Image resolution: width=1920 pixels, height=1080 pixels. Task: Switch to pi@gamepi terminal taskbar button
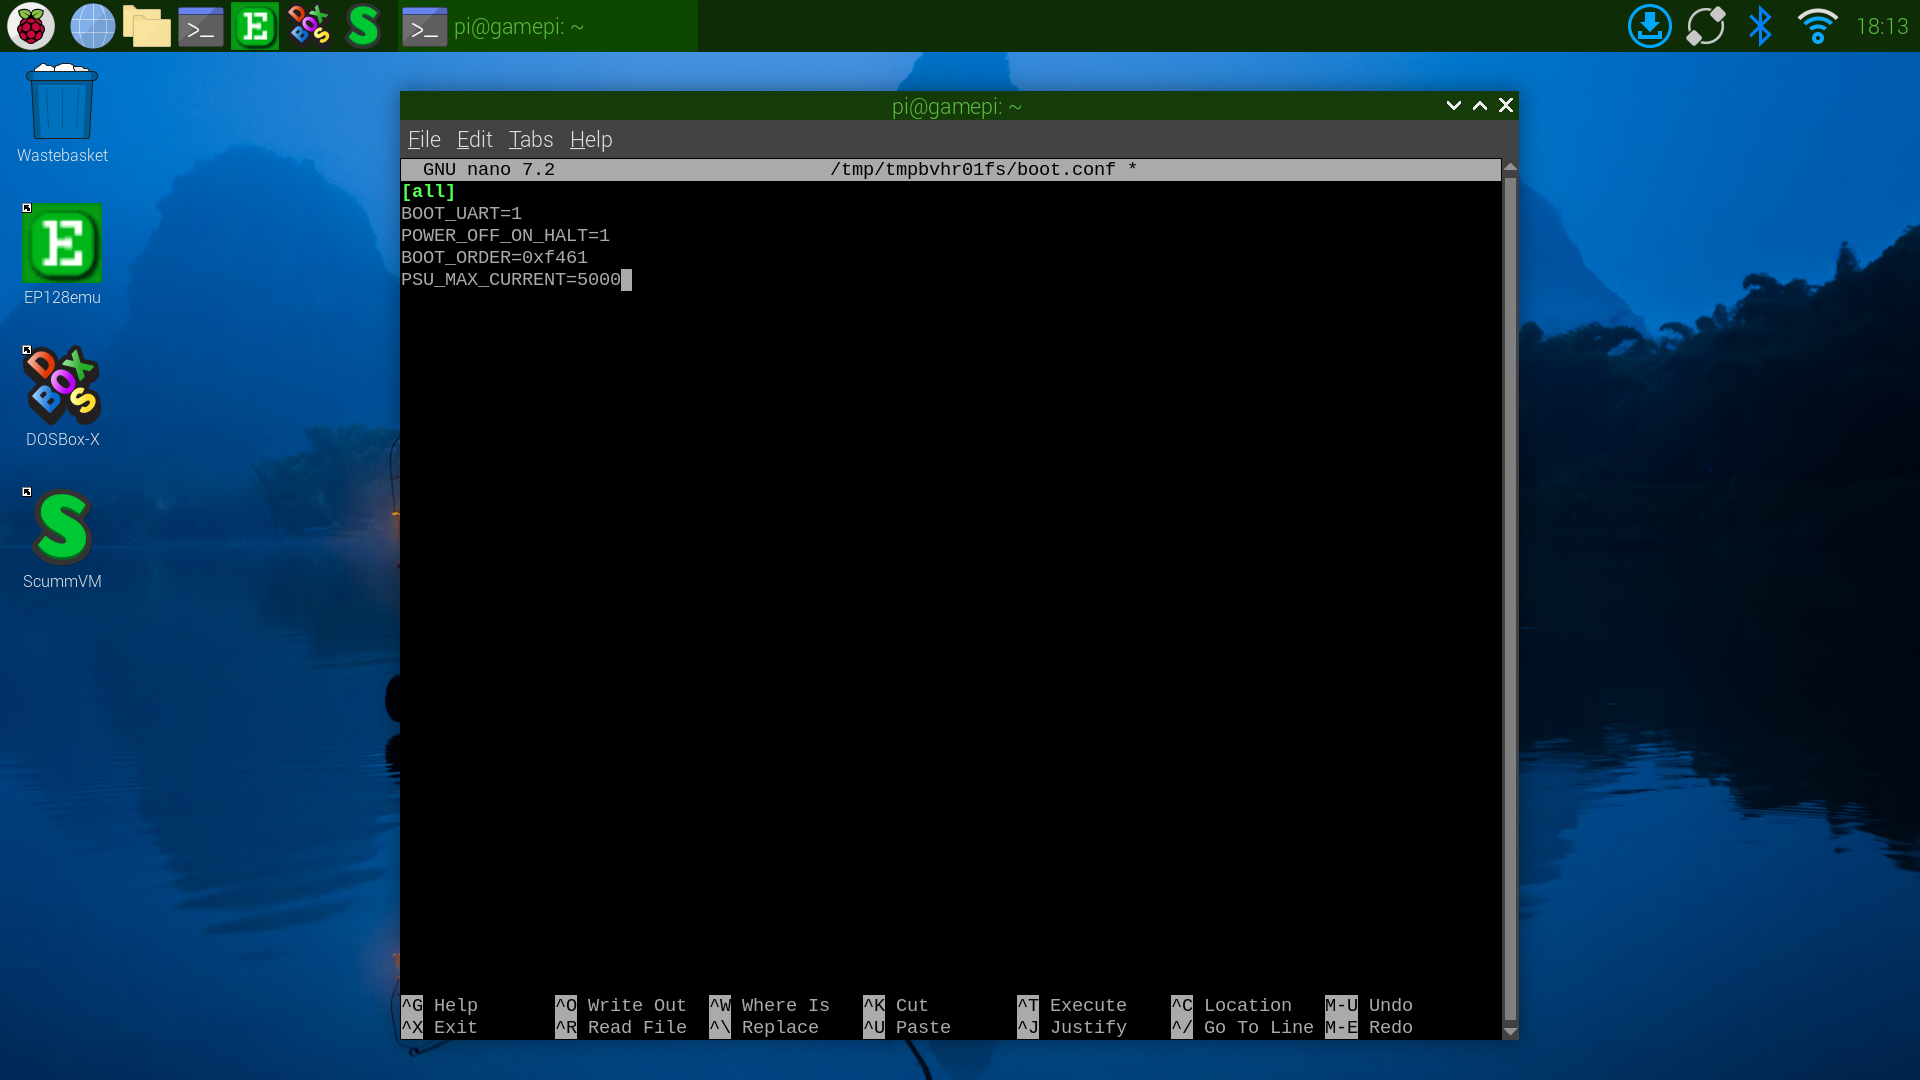tap(548, 27)
